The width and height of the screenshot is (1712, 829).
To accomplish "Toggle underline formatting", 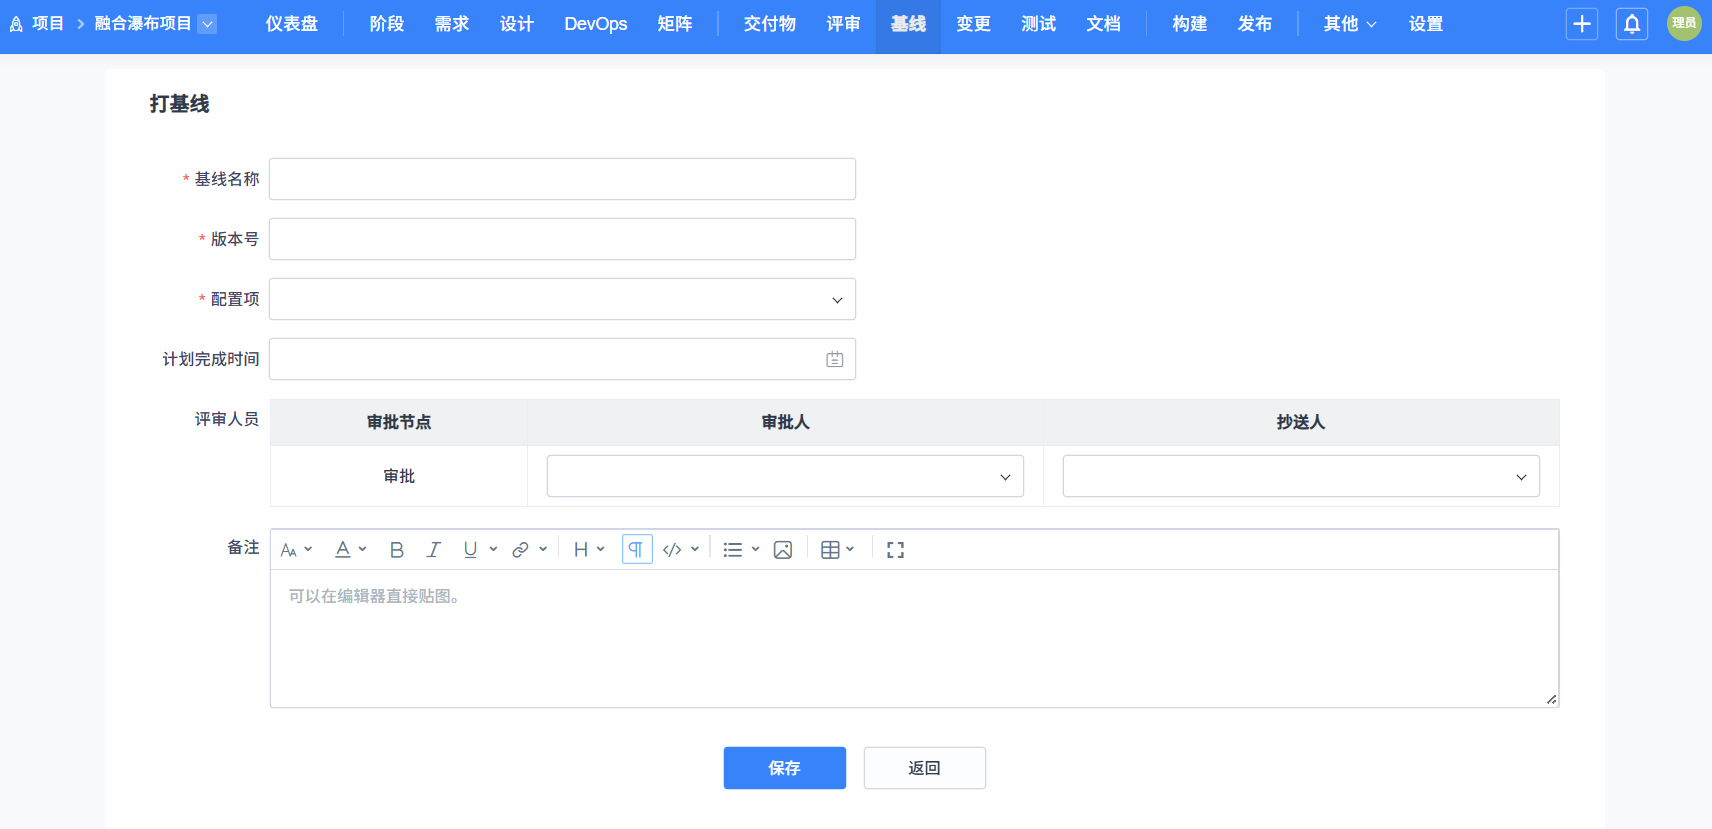I will (x=470, y=550).
